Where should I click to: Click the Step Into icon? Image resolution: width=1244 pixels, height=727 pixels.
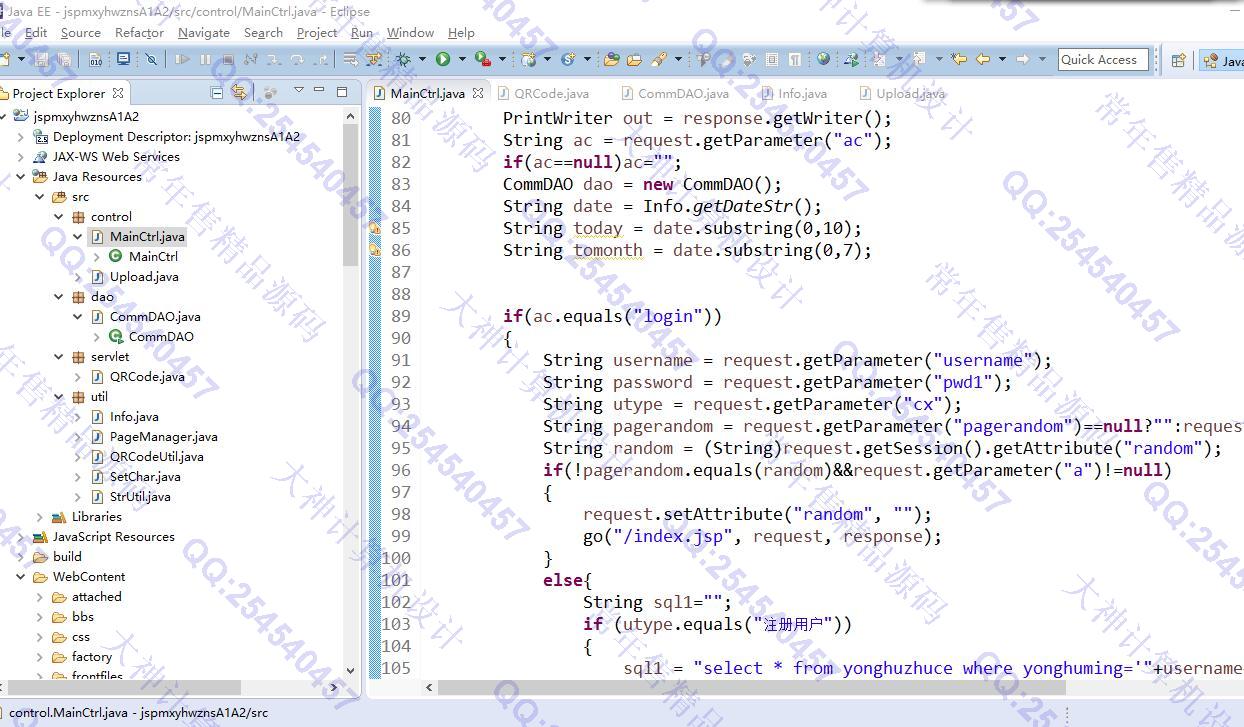click(273, 59)
